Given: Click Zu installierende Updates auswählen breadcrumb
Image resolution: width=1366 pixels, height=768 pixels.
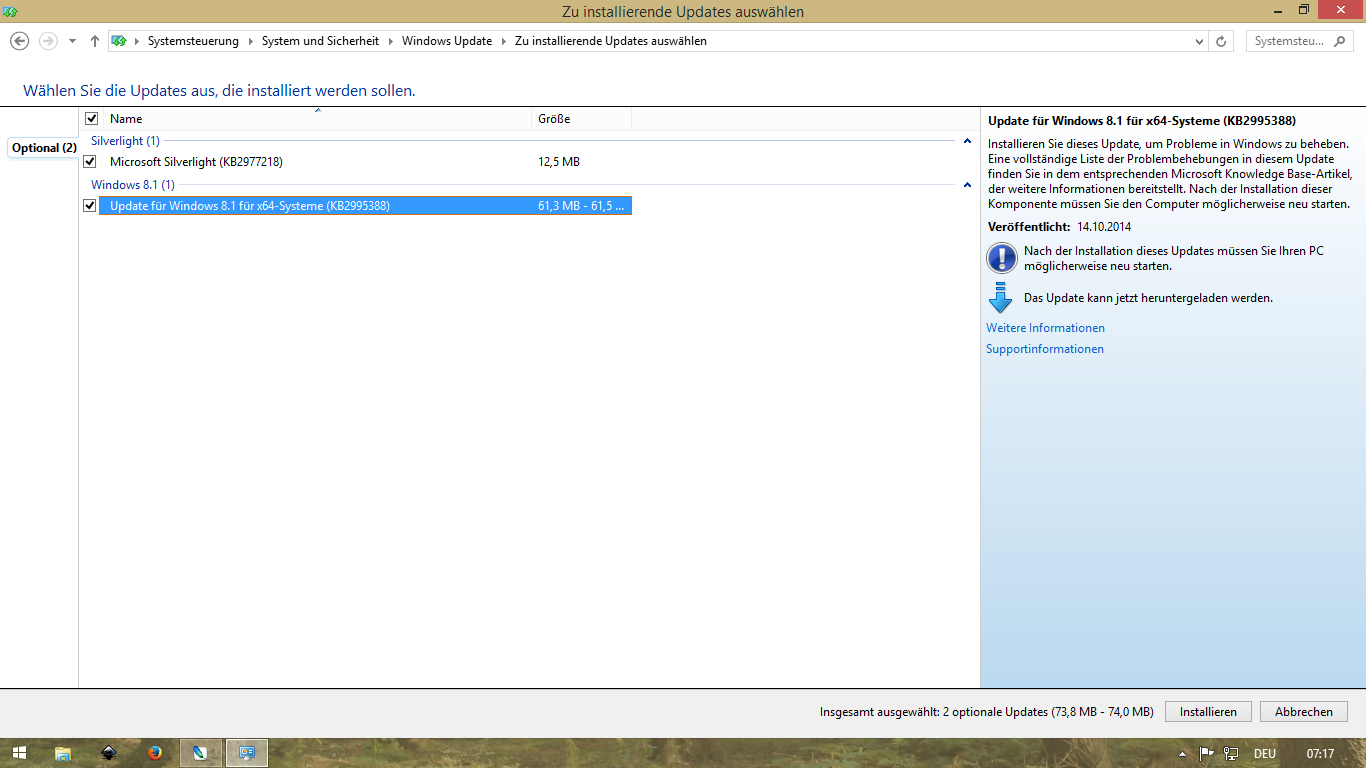Looking at the screenshot, I should point(610,41).
